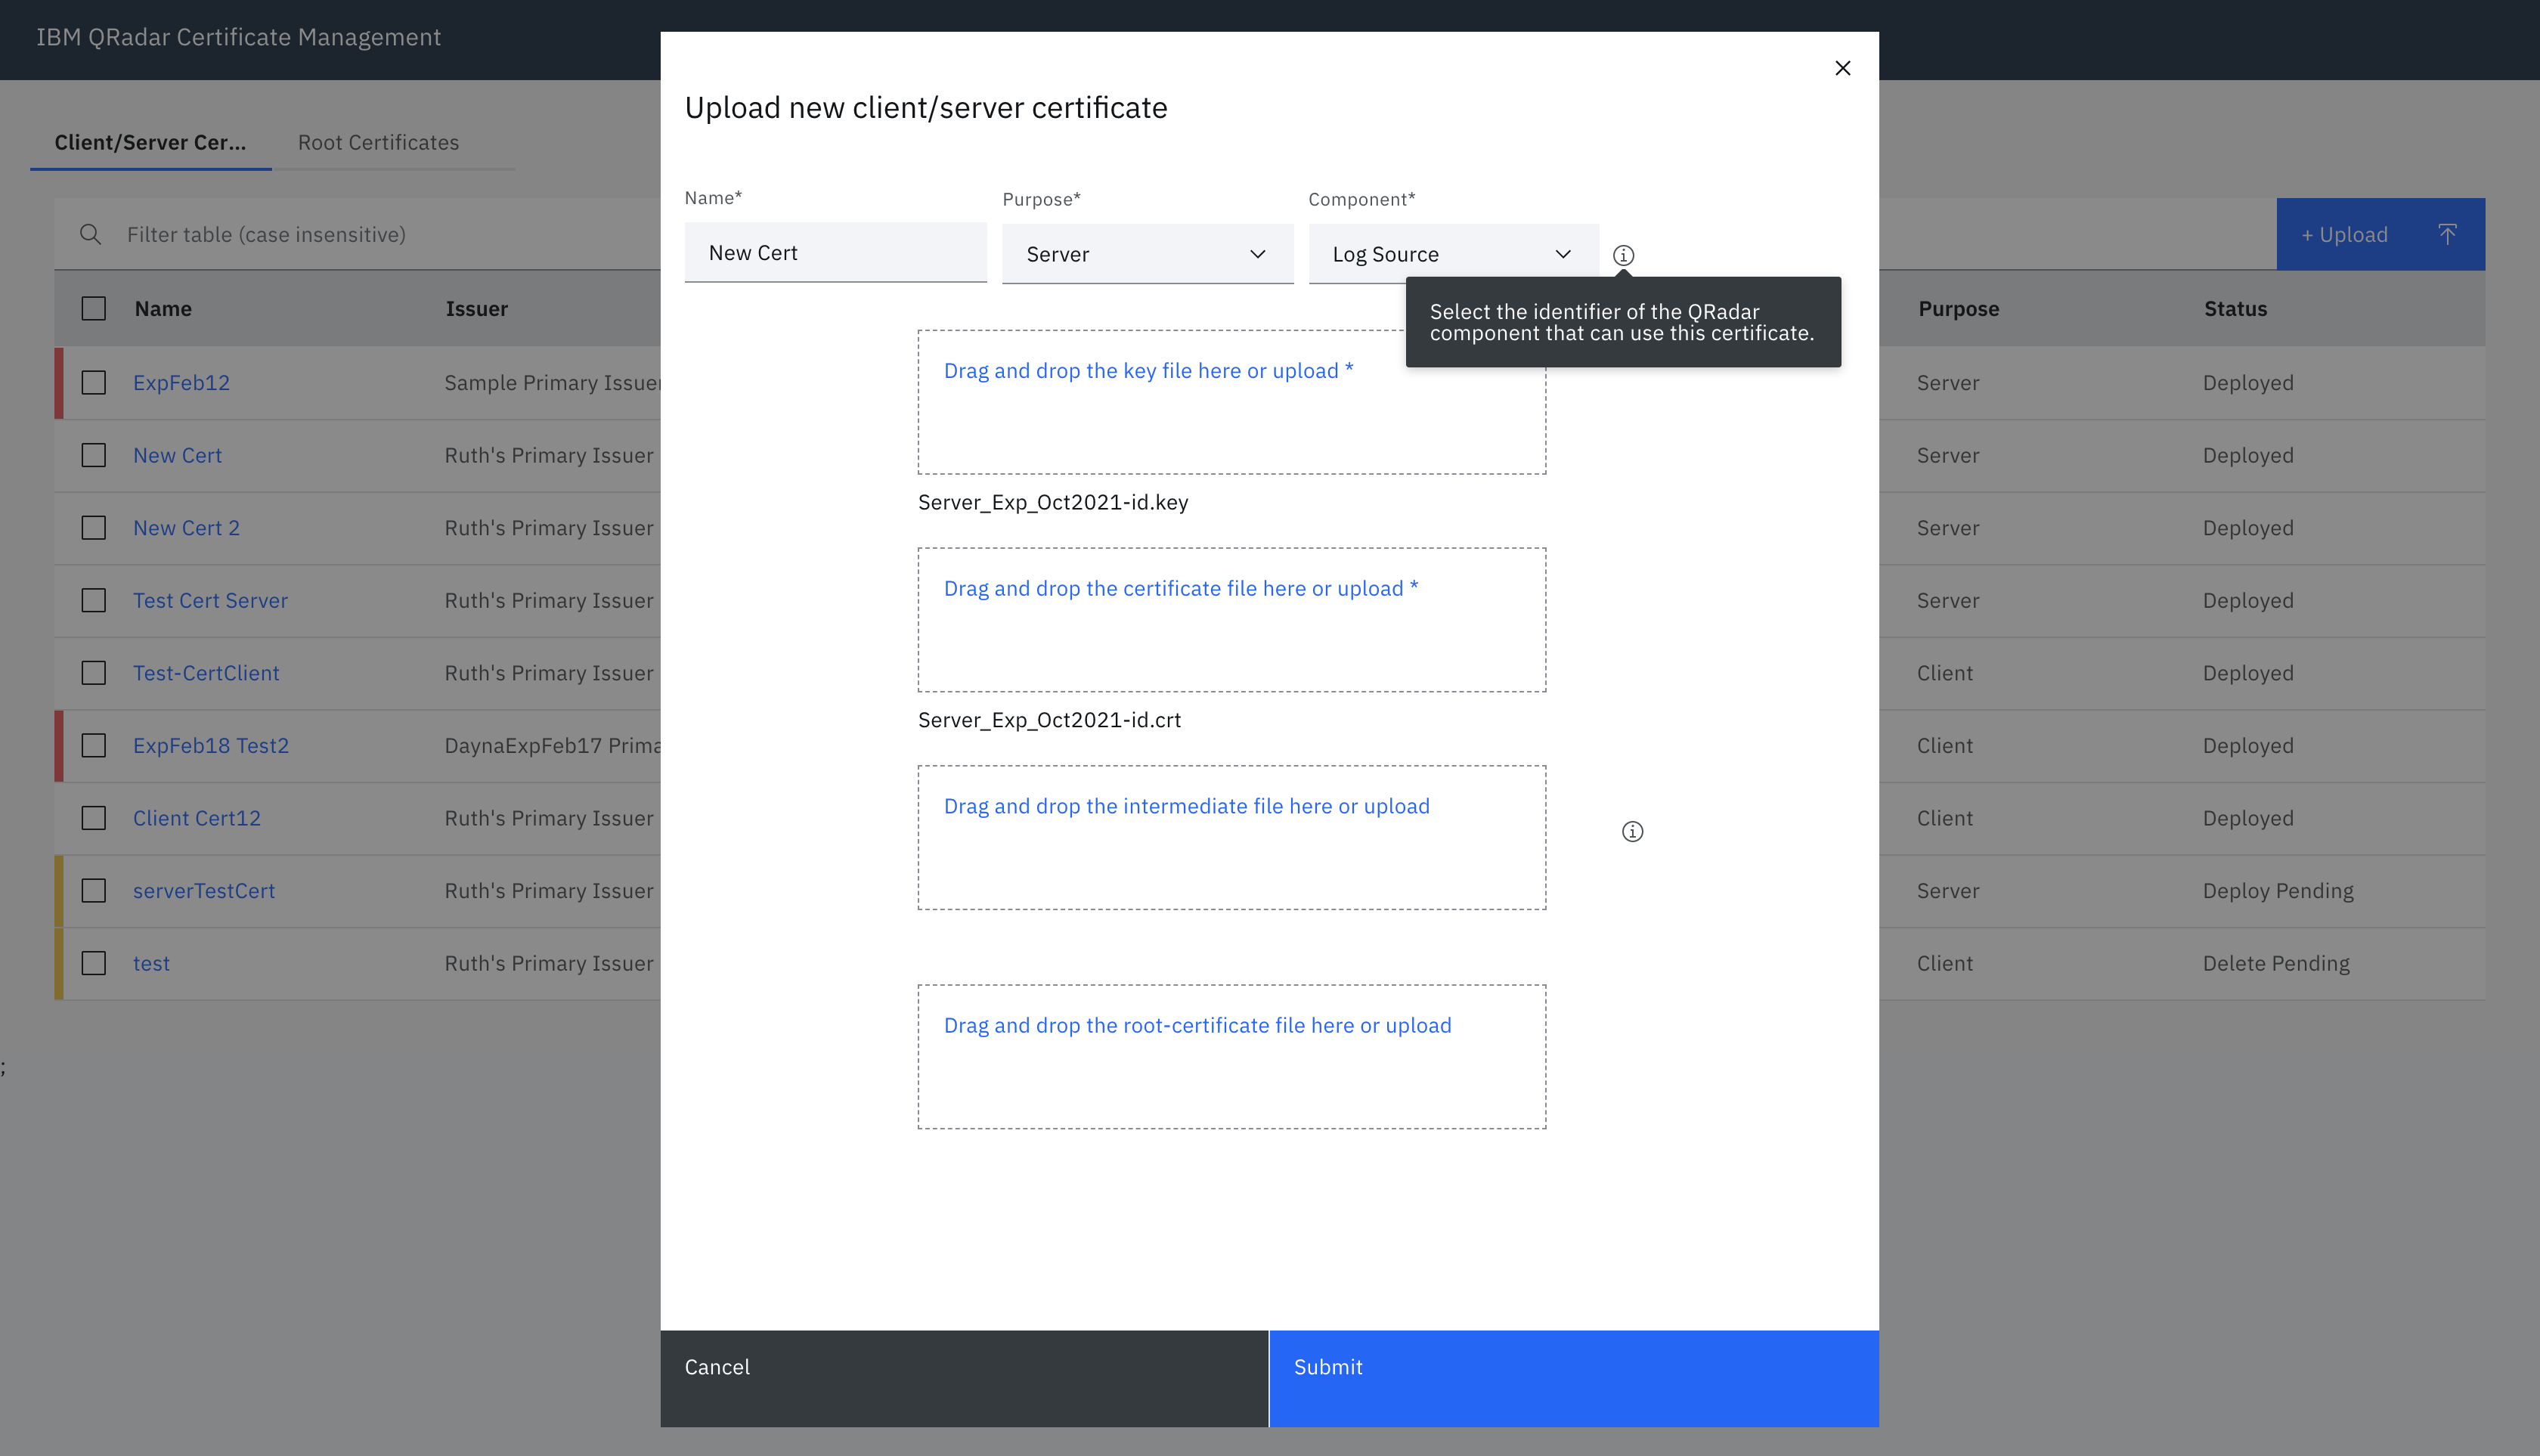The width and height of the screenshot is (2540, 1456).
Task: Click the upload arrow icon on Upload button
Action: (x=2448, y=234)
